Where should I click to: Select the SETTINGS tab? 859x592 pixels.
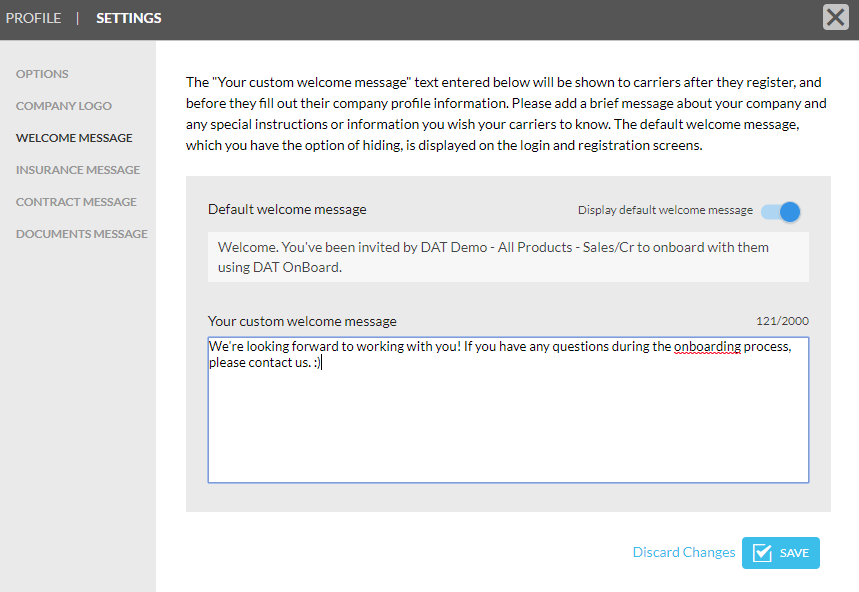pos(129,18)
